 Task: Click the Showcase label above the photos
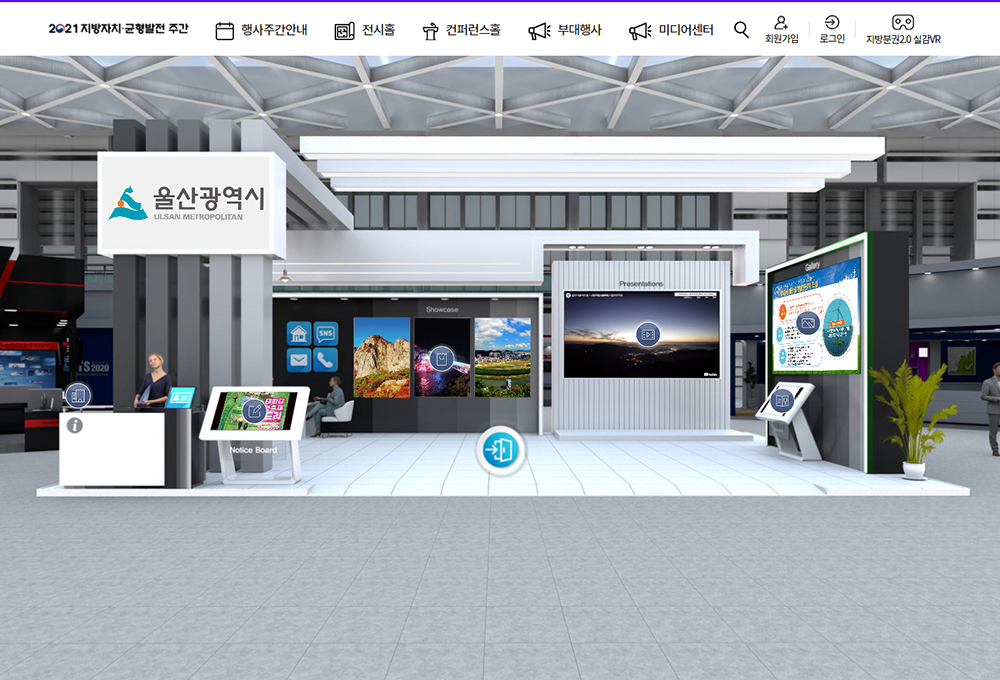tap(442, 309)
